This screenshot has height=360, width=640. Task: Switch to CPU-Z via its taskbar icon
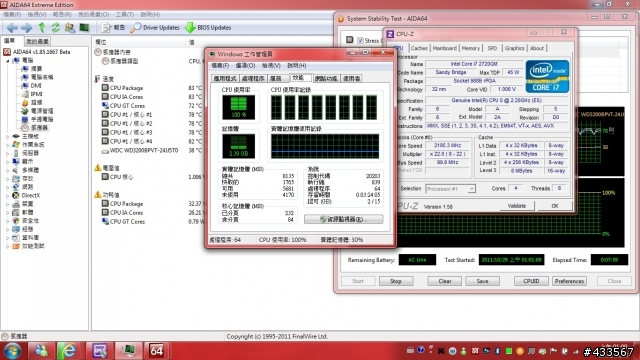coord(99,351)
